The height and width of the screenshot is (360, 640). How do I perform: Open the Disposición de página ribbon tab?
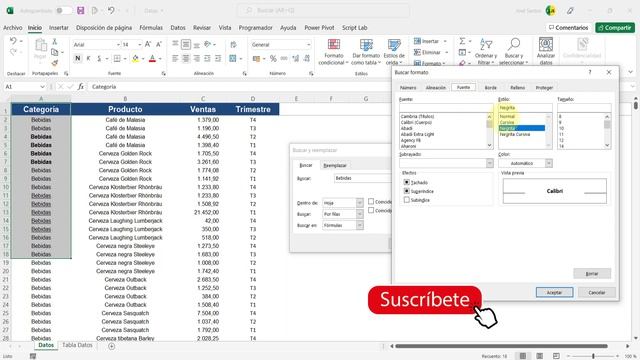[104, 28]
